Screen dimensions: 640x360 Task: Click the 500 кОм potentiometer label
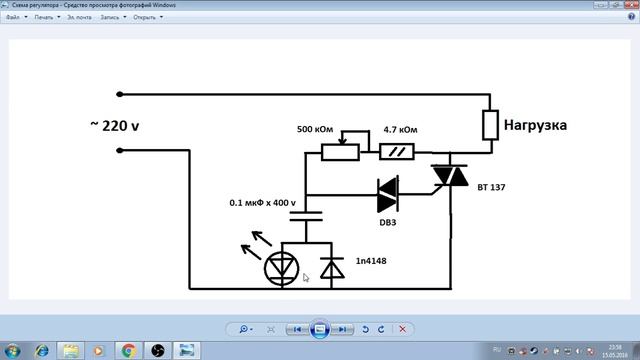click(315, 129)
